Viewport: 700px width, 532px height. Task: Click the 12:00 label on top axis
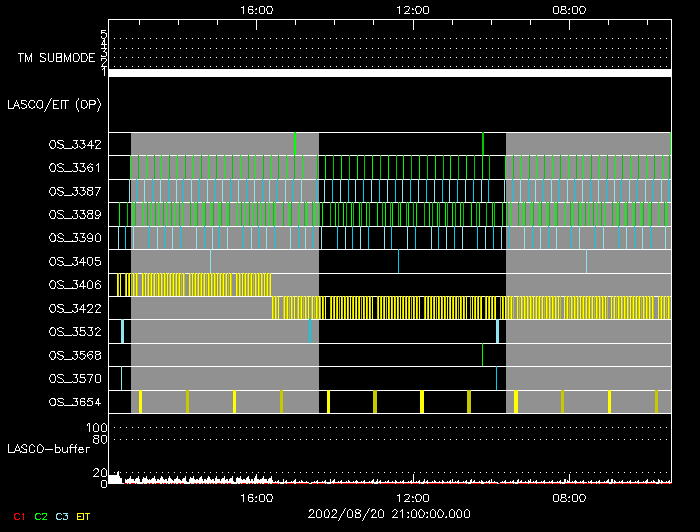pyautogui.click(x=413, y=9)
